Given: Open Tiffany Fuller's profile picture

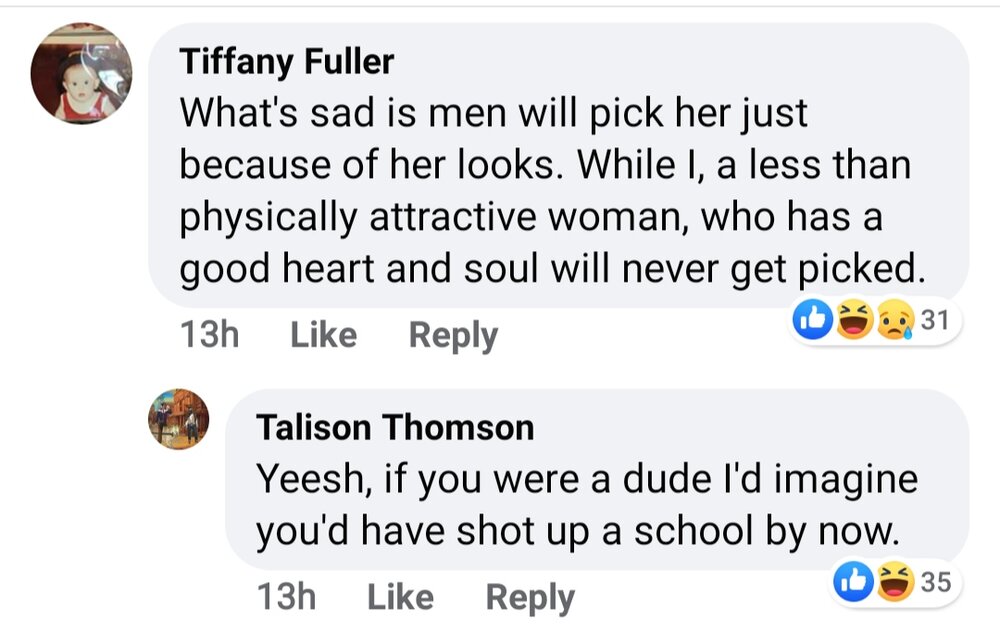Looking at the screenshot, I should point(81,73).
